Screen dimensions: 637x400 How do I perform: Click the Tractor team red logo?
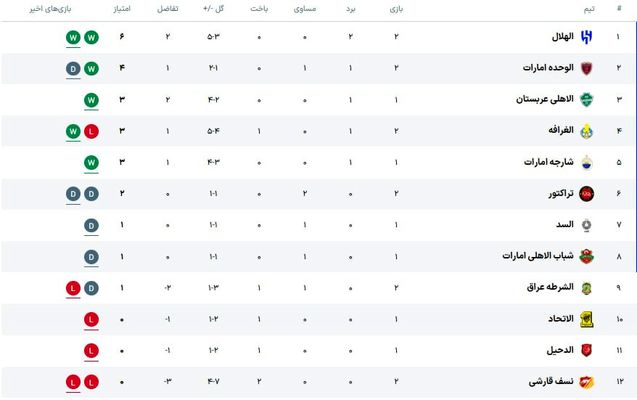(587, 193)
